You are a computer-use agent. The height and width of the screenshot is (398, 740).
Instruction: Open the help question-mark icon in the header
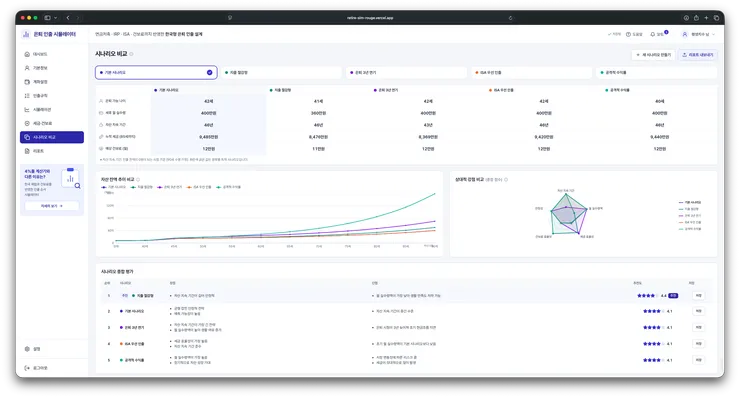[x=628, y=34]
